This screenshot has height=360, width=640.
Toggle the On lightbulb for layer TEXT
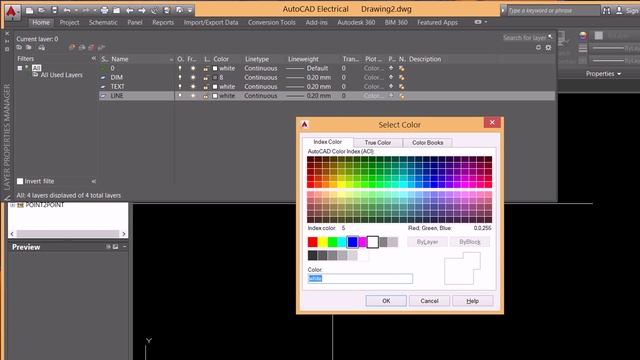180,87
